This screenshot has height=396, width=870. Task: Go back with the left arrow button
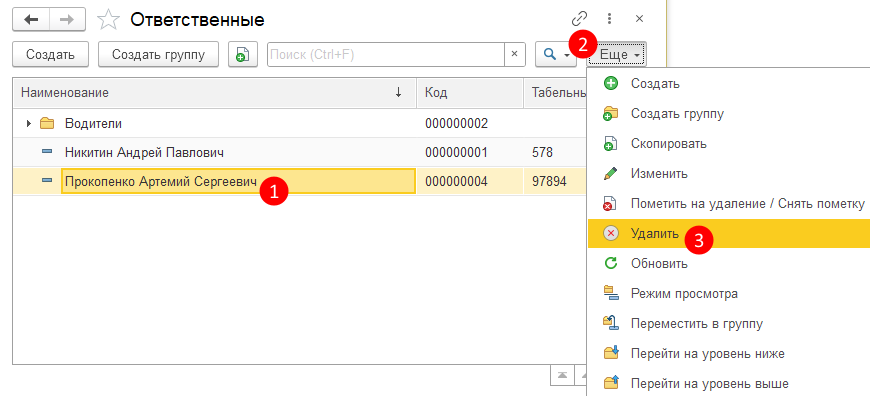(x=31, y=20)
